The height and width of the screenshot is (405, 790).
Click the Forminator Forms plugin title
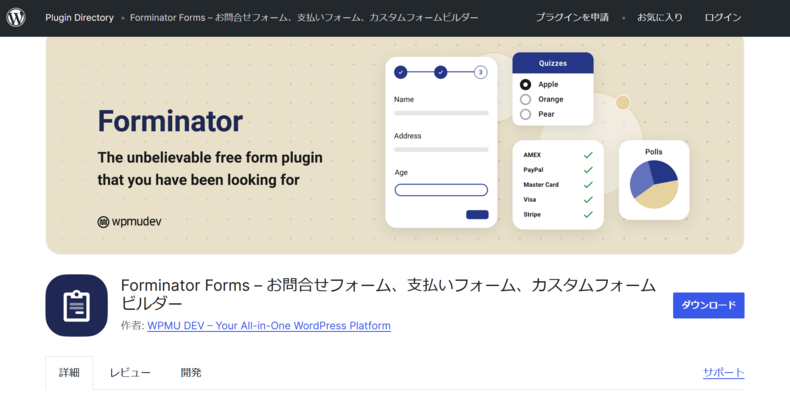pyautogui.click(x=388, y=294)
